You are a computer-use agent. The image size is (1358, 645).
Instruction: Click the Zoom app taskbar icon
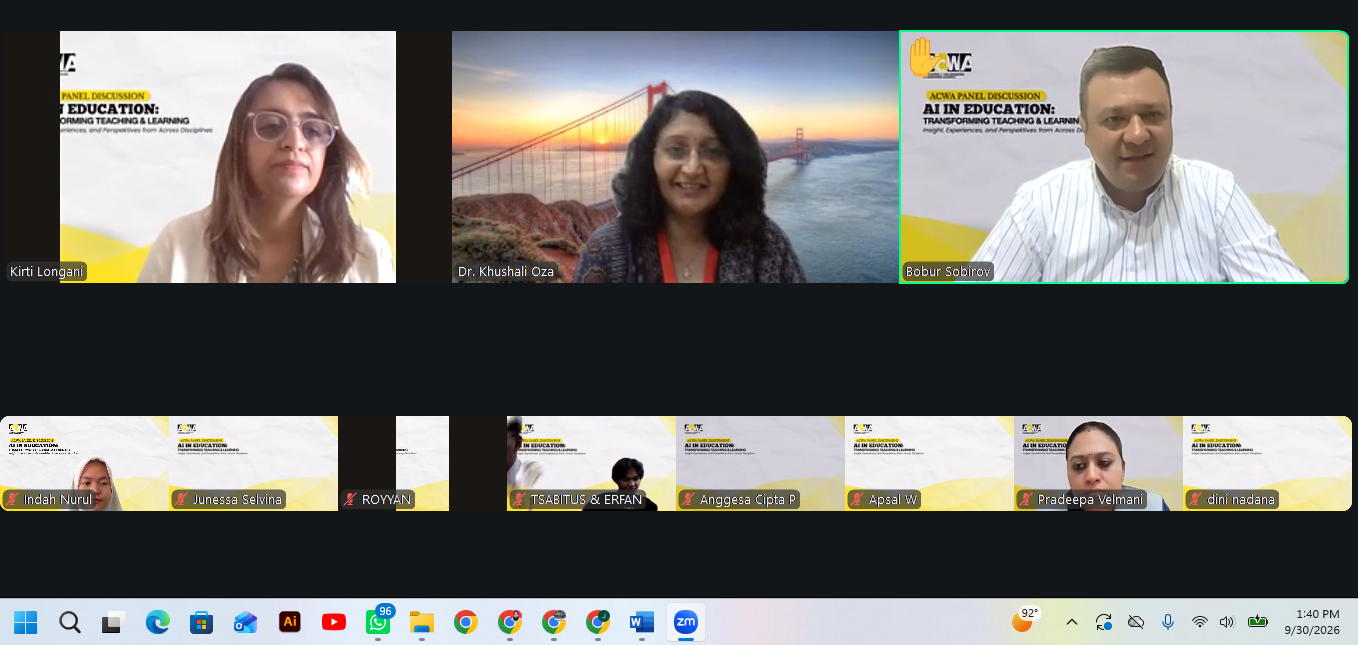686,622
